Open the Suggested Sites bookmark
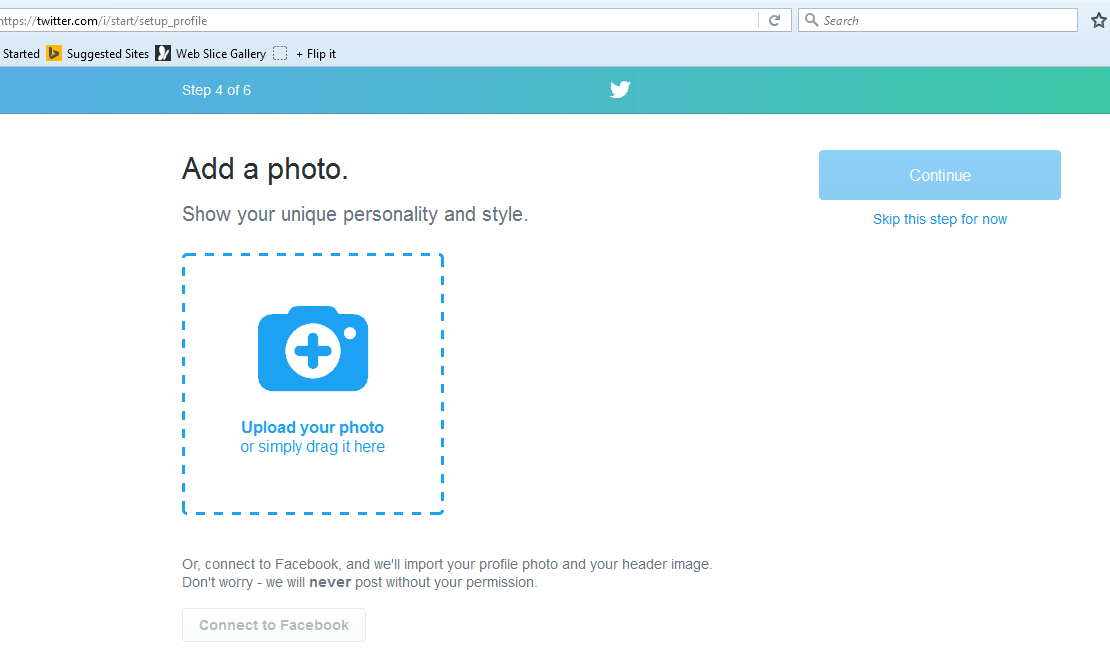 click(108, 54)
